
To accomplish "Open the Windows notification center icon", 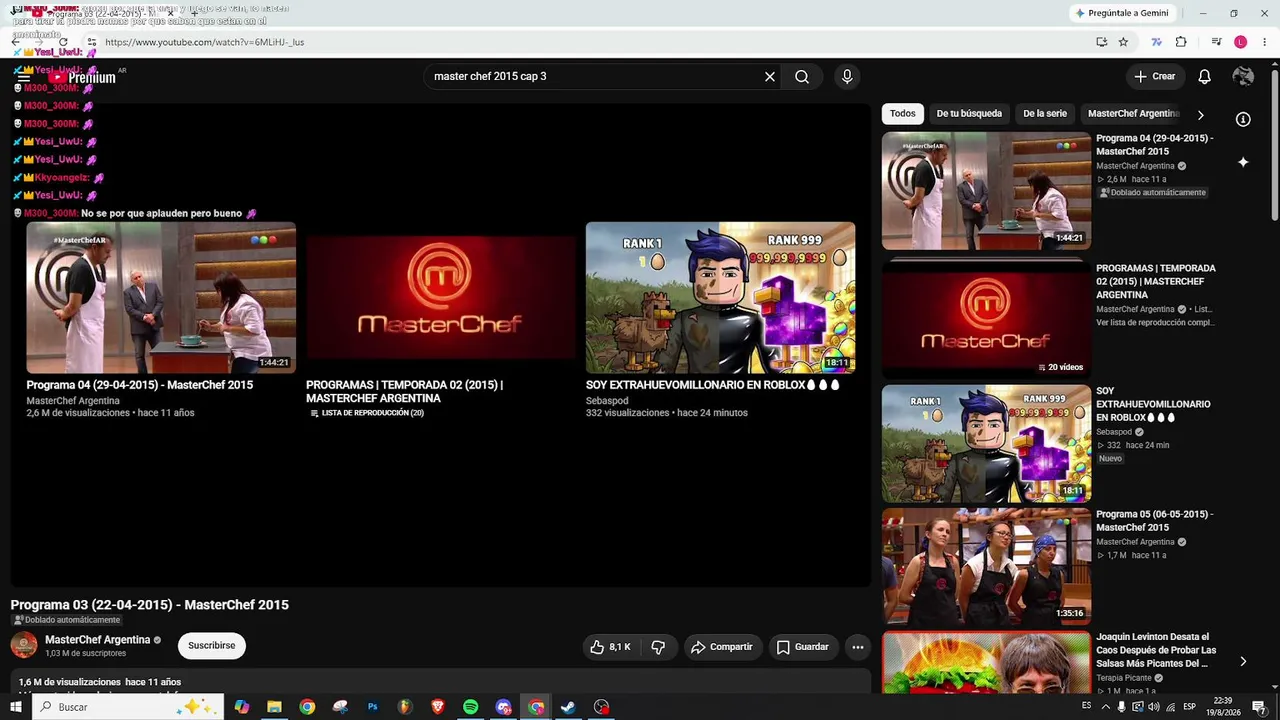I will [x=1259, y=707].
